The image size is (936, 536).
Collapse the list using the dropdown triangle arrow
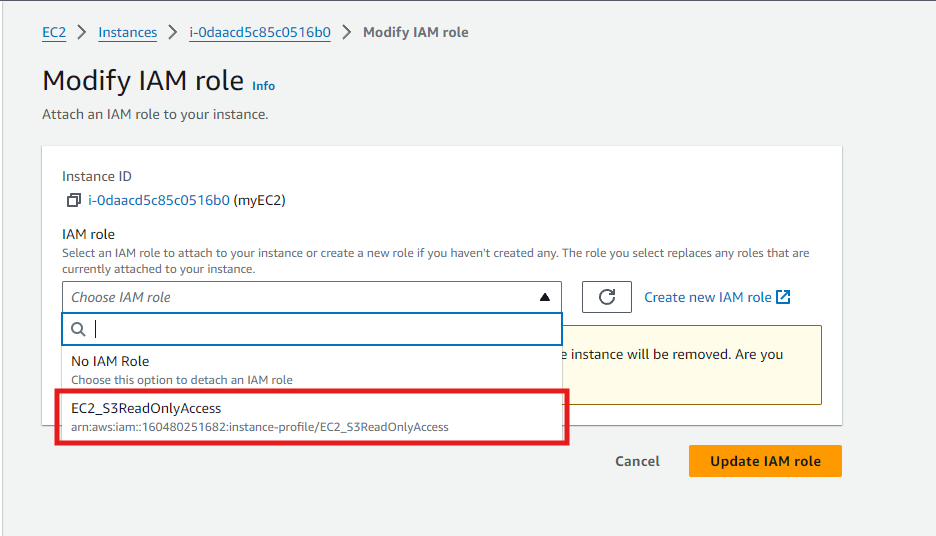coord(544,297)
